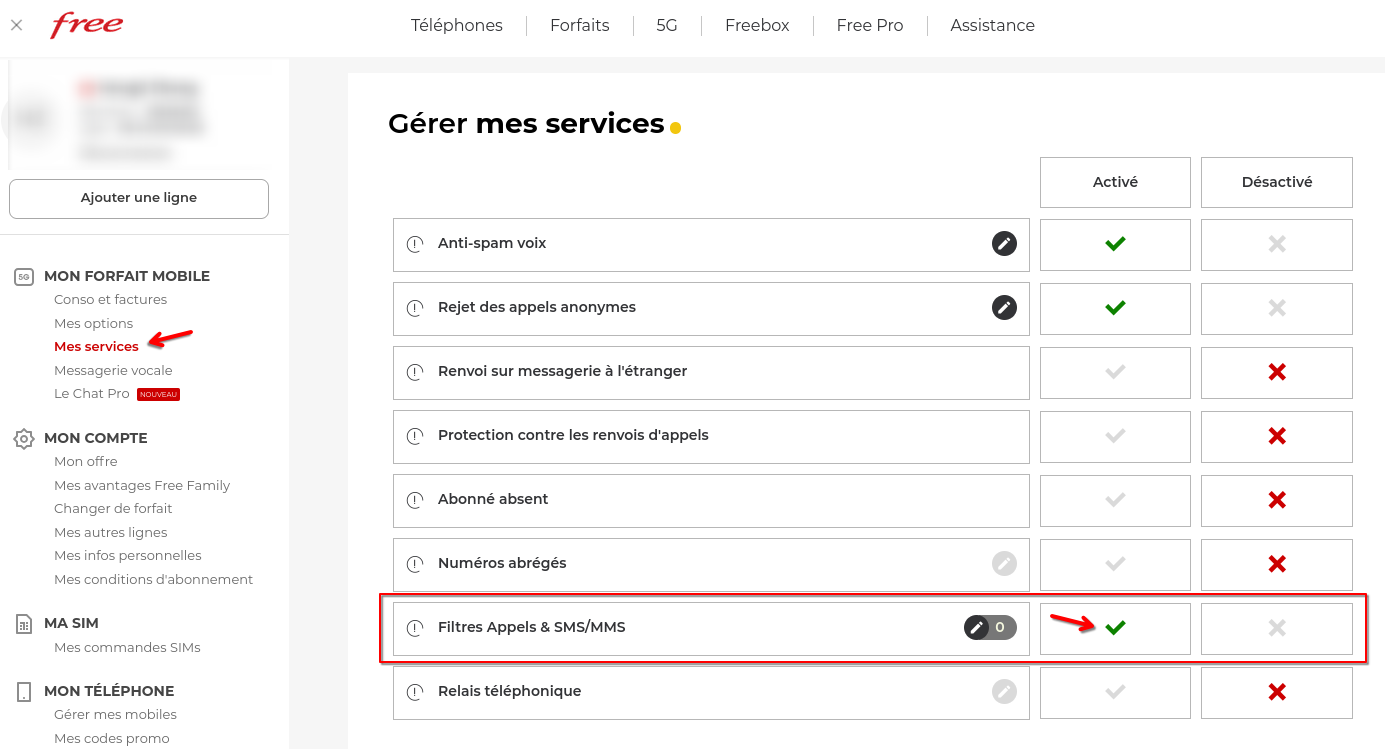The image size is (1385, 749).
Task: Click the MON COMPTE heading
Action: coord(96,439)
